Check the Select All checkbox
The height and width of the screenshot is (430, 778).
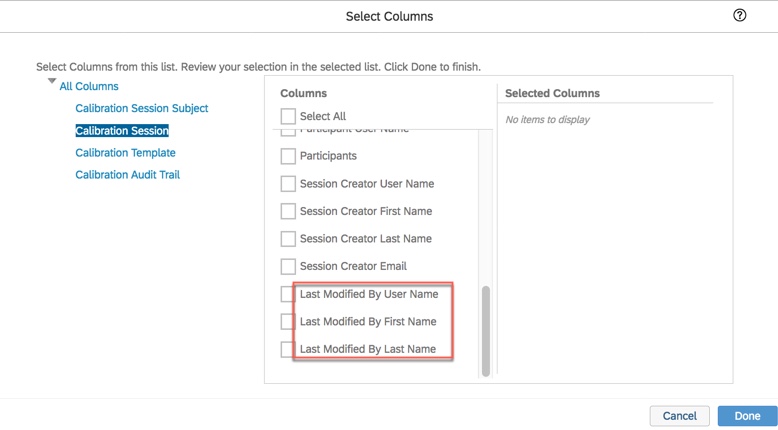coord(288,116)
